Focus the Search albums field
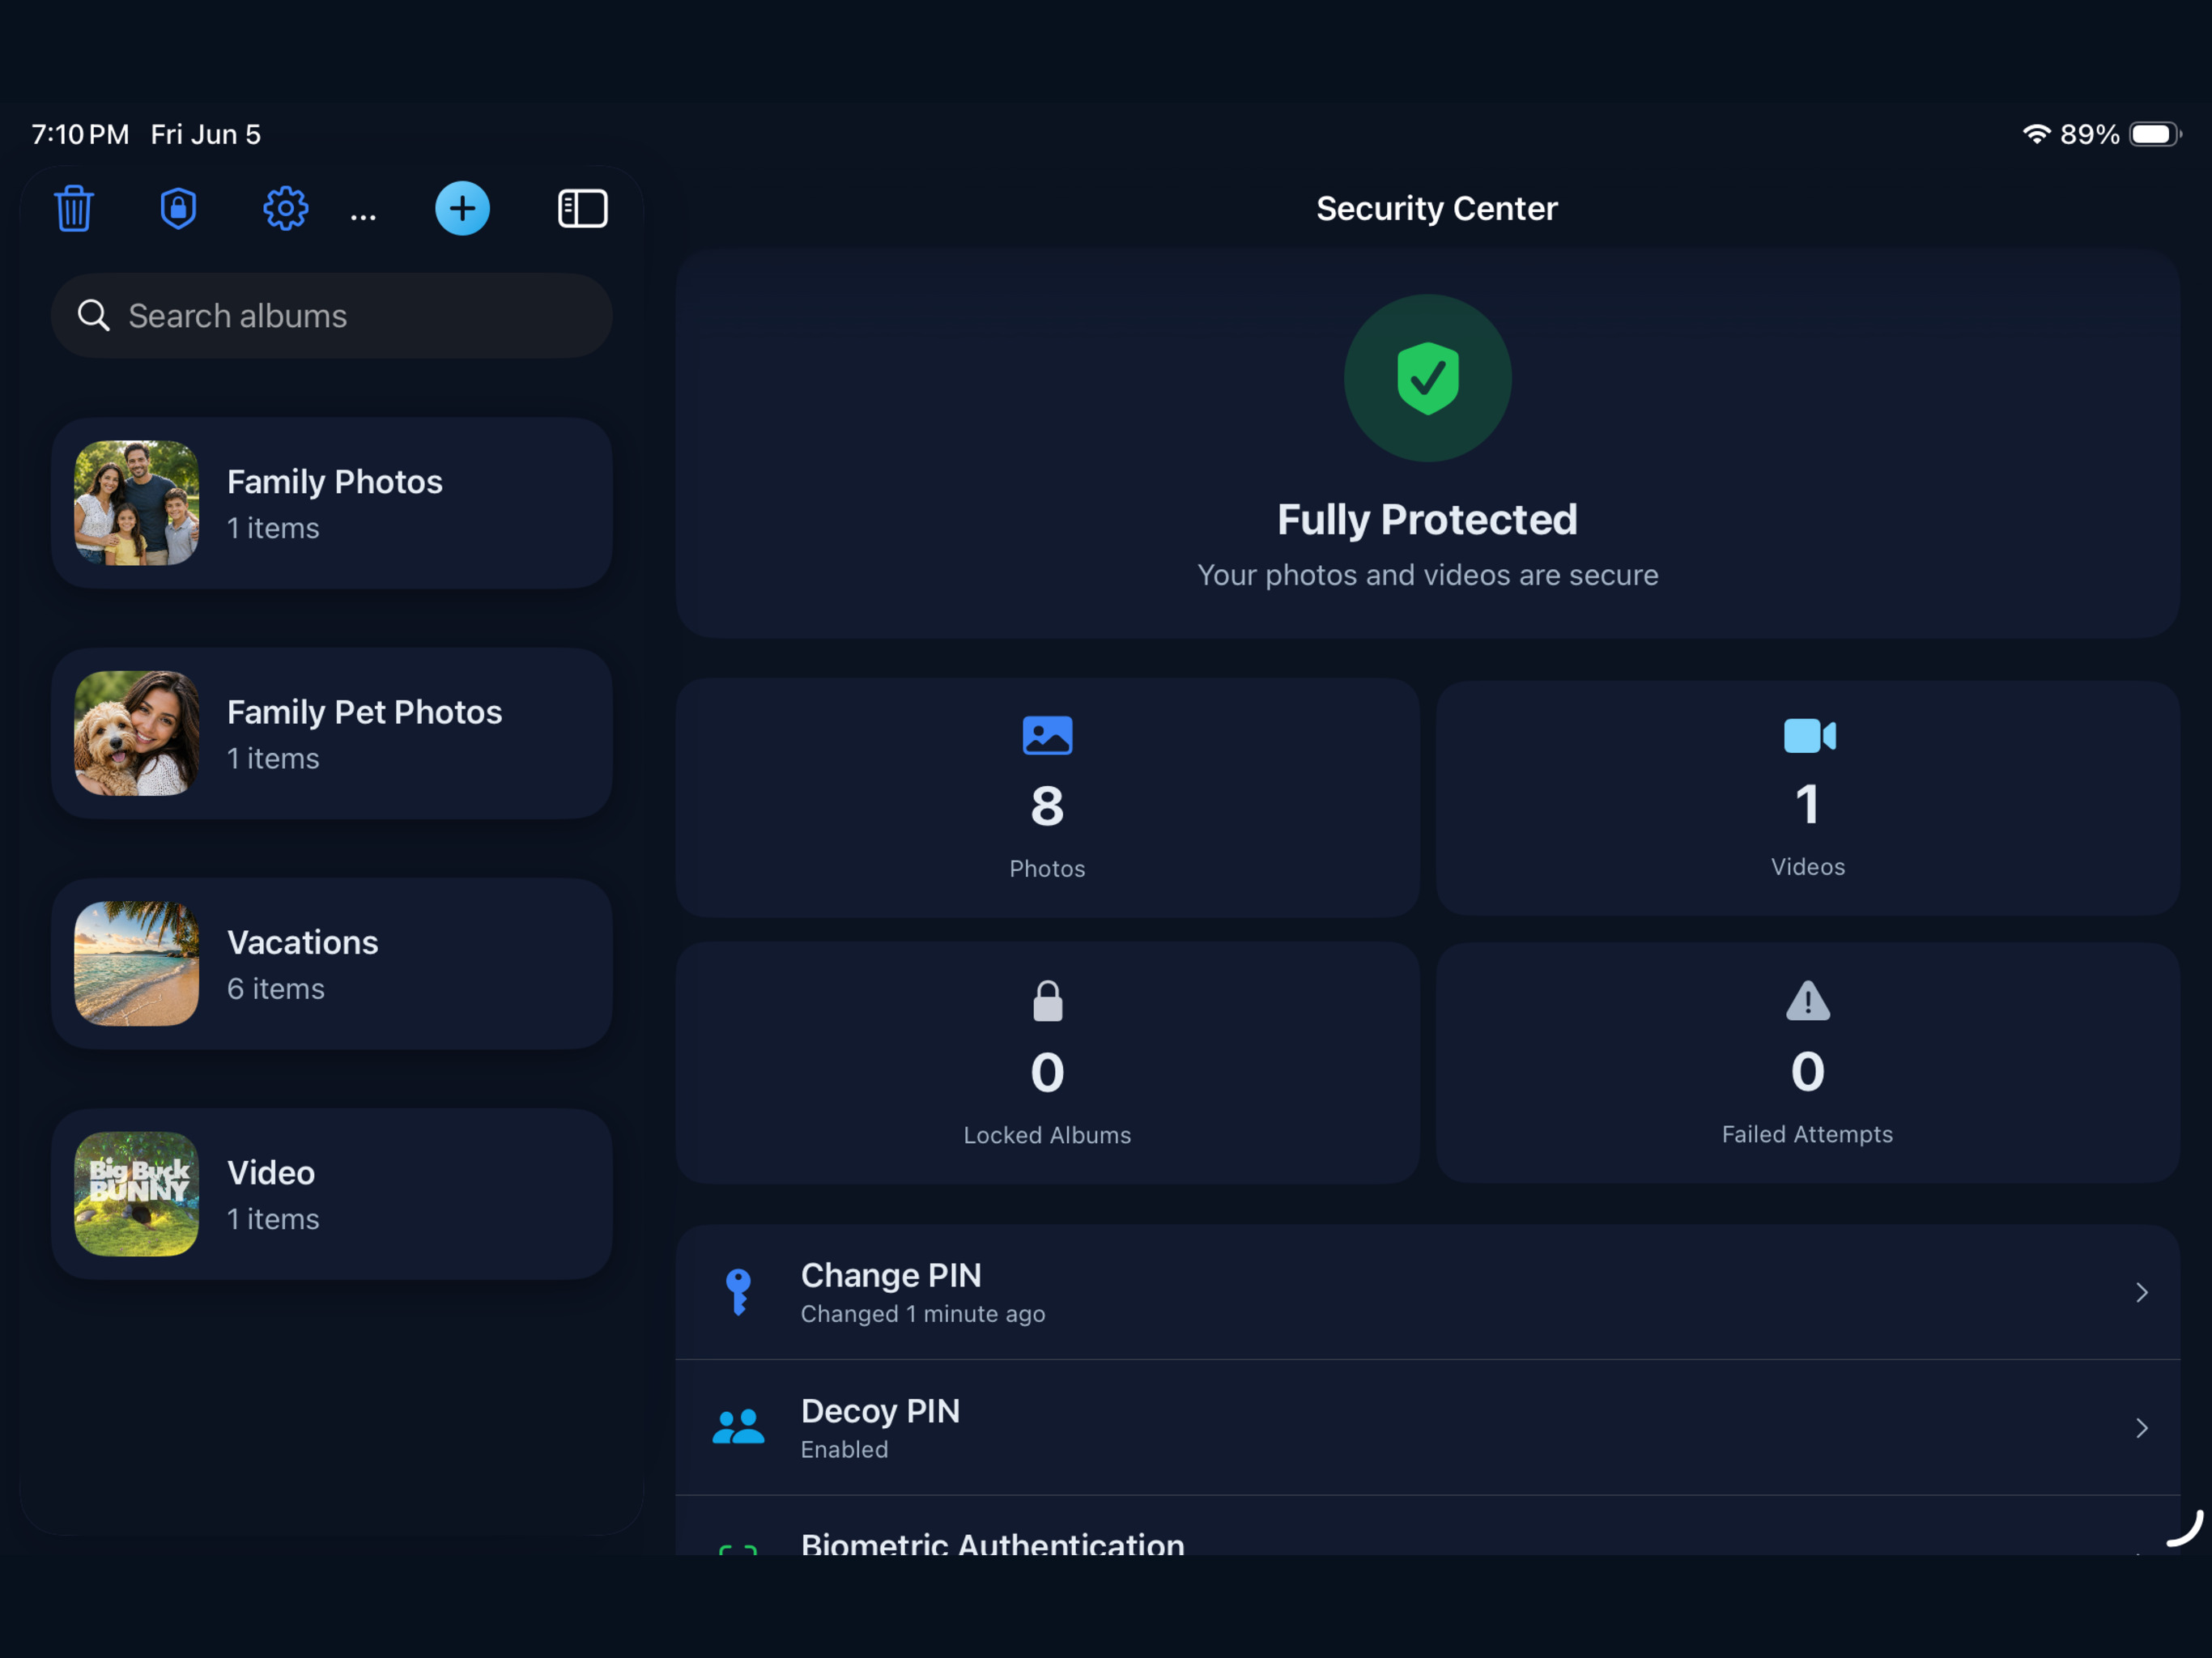The height and width of the screenshot is (1658, 2212). 331,315
